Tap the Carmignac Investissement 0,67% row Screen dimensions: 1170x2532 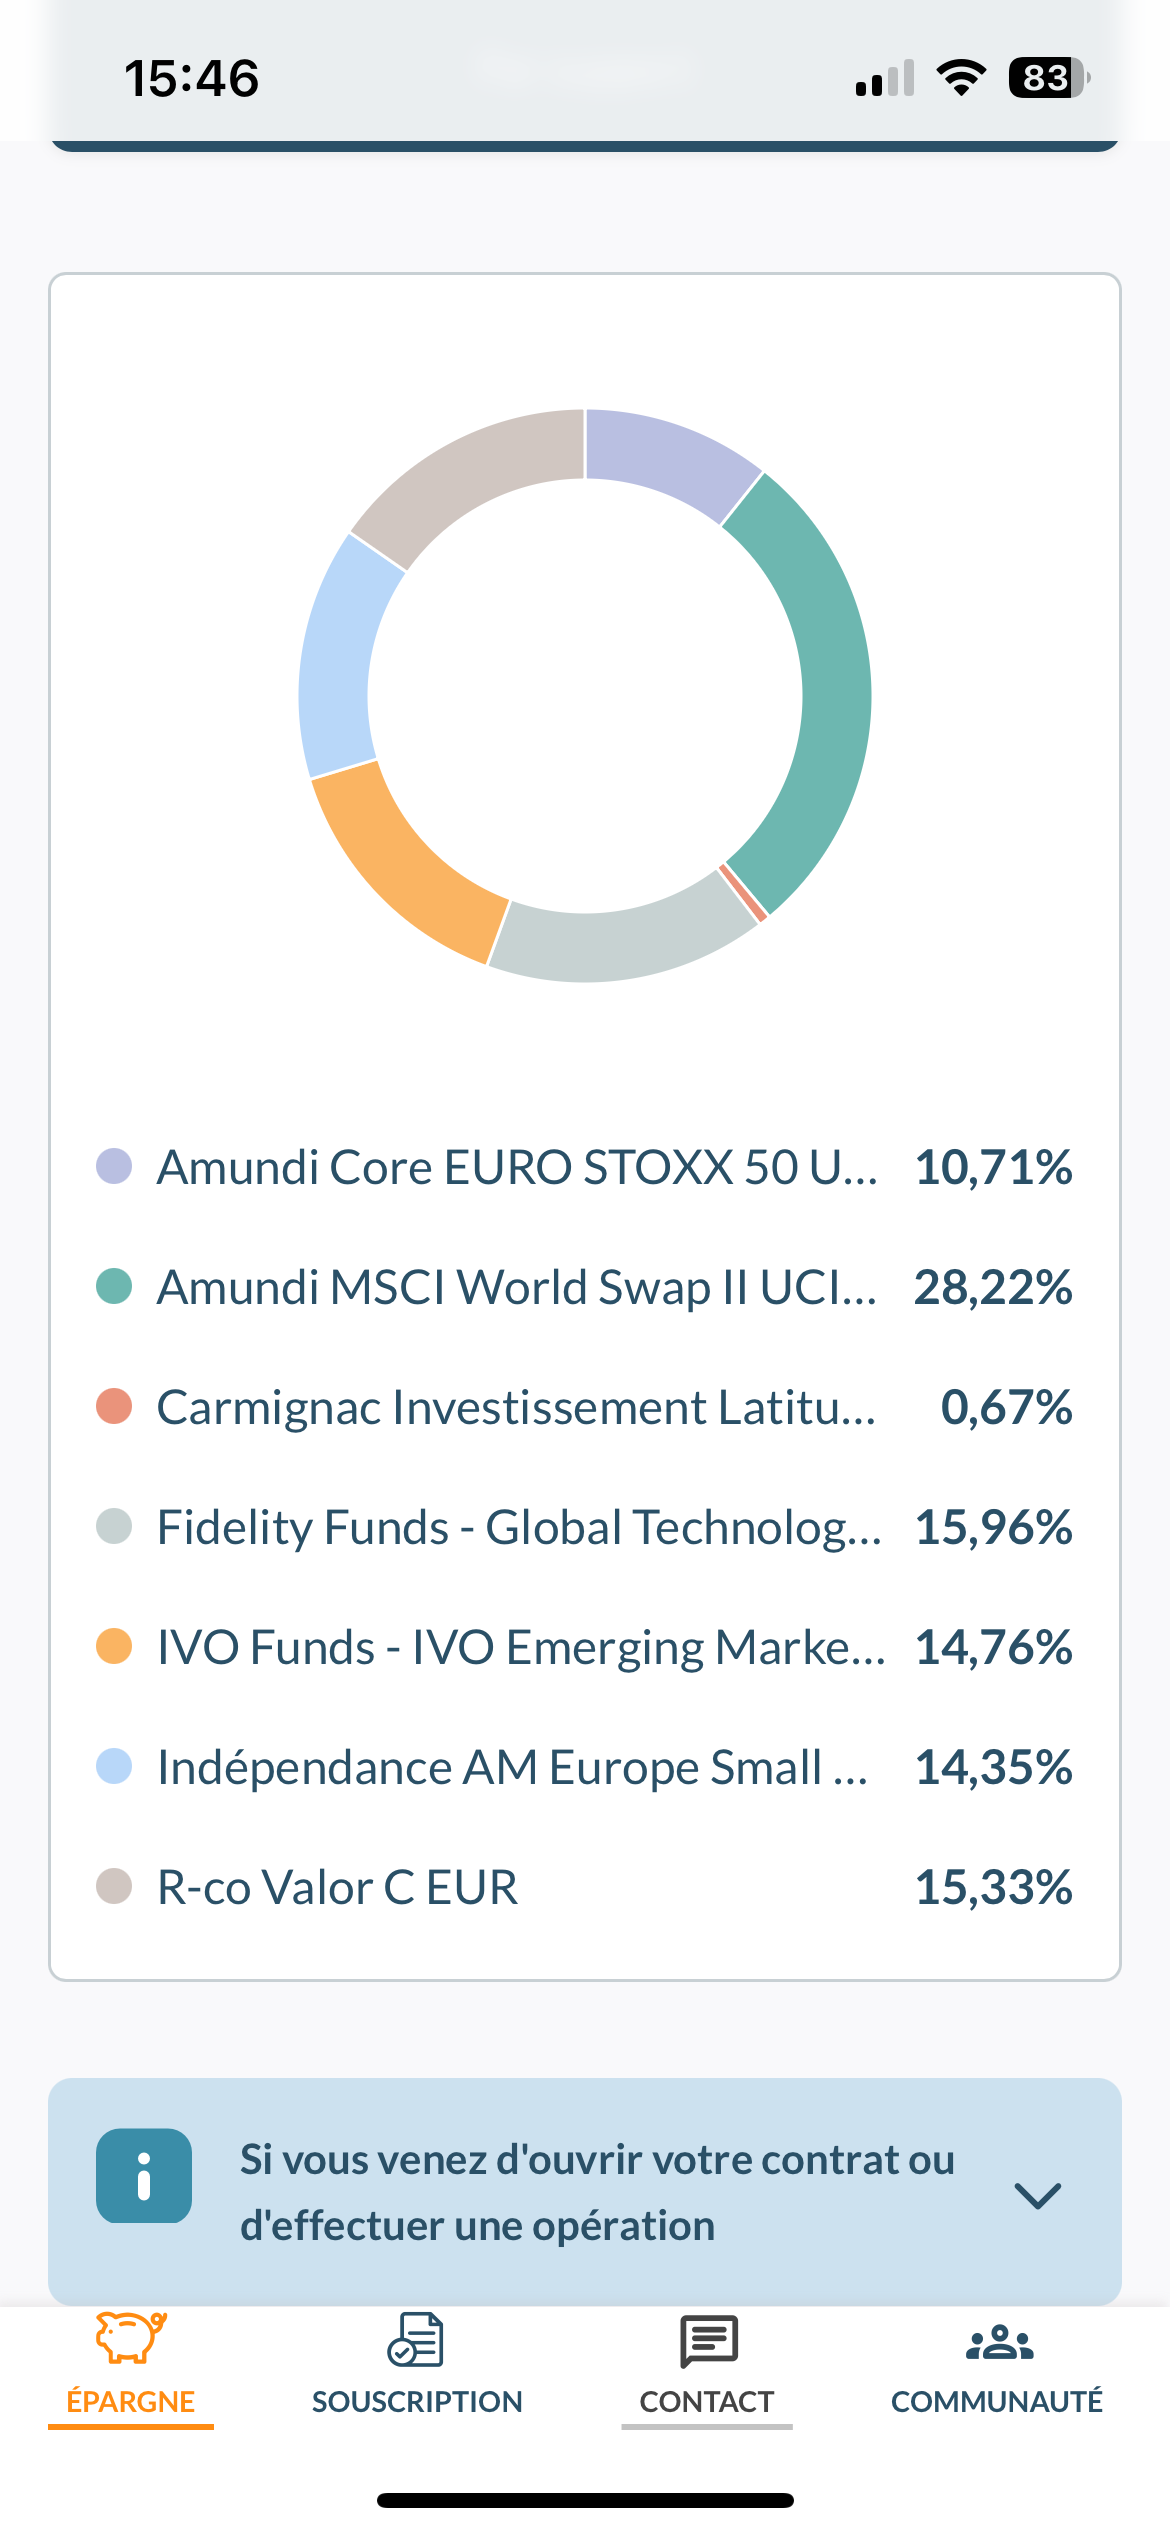pyautogui.click(x=516, y=1407)
